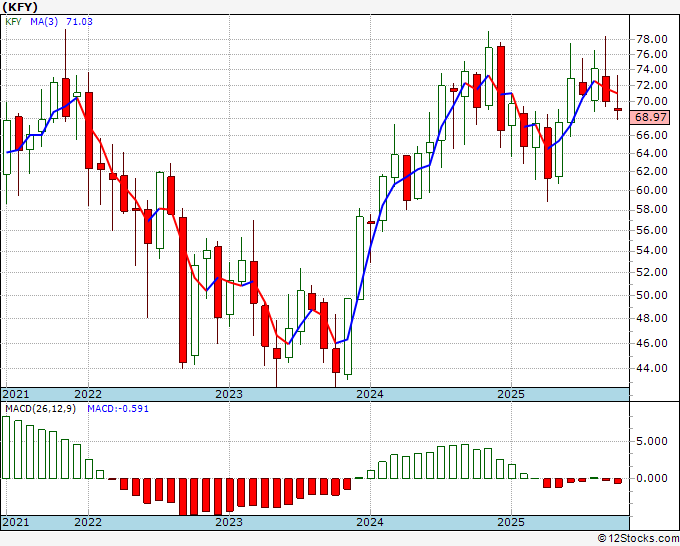
Task: Click the 74.00 price axis label
Action: (x=651, y=69)
